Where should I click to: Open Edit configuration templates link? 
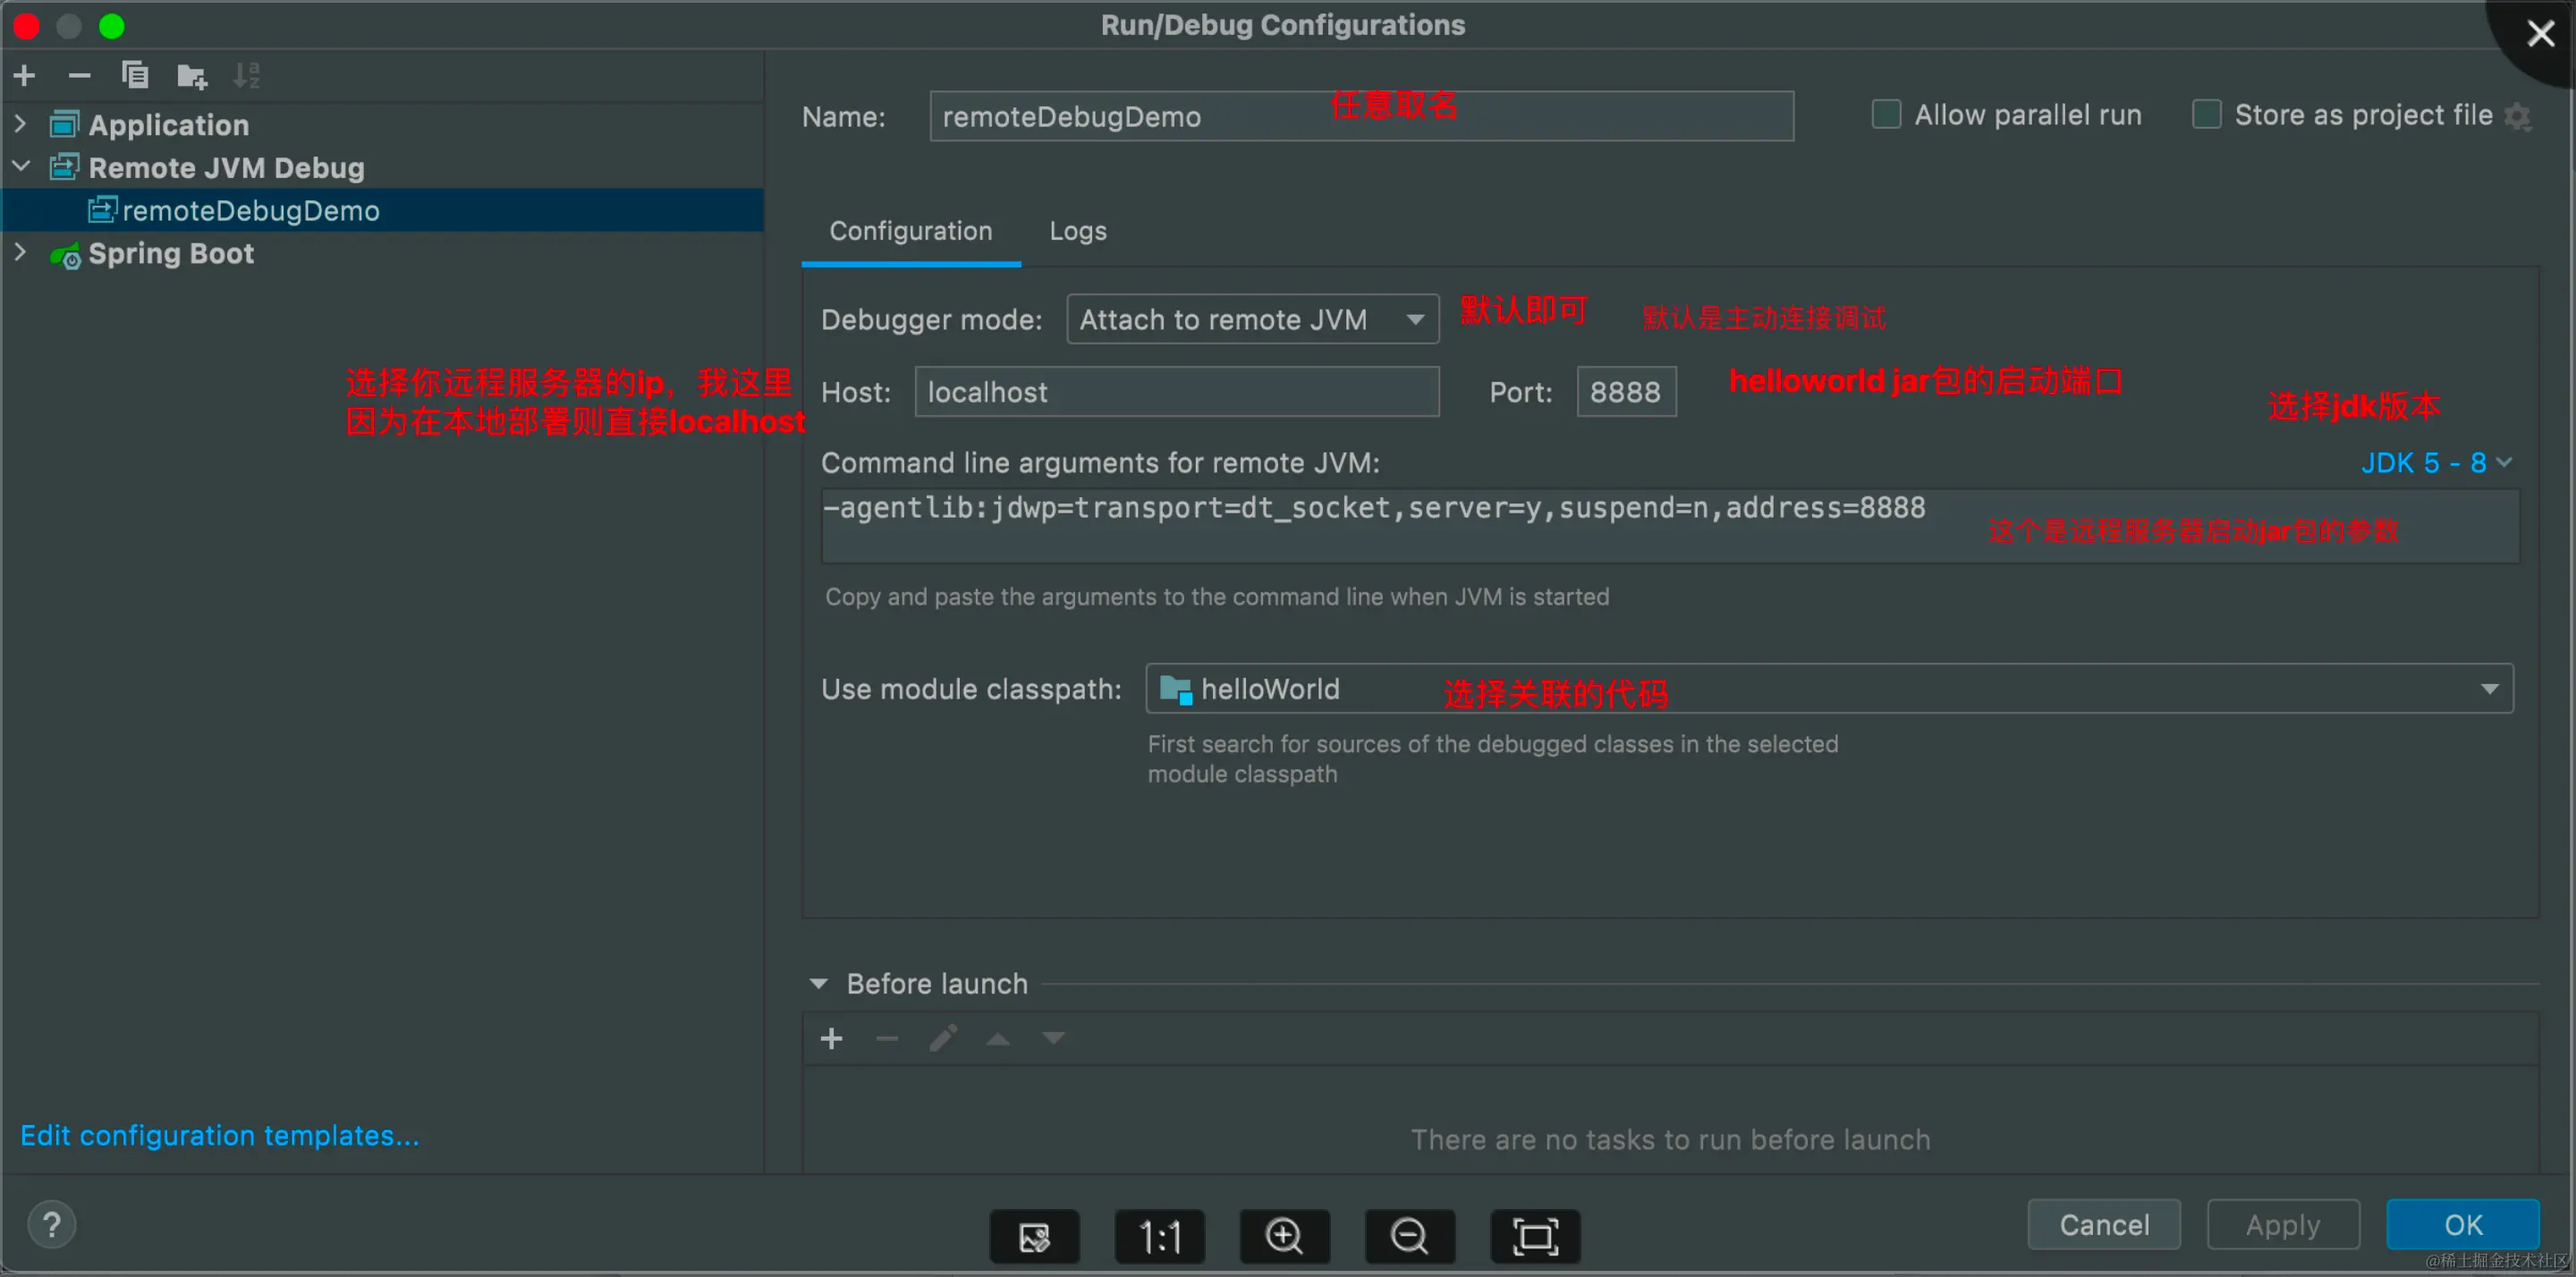220,1136
